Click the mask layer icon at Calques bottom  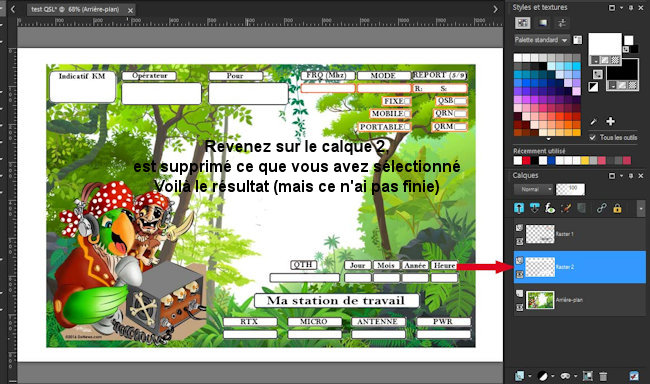coord(565,376)
